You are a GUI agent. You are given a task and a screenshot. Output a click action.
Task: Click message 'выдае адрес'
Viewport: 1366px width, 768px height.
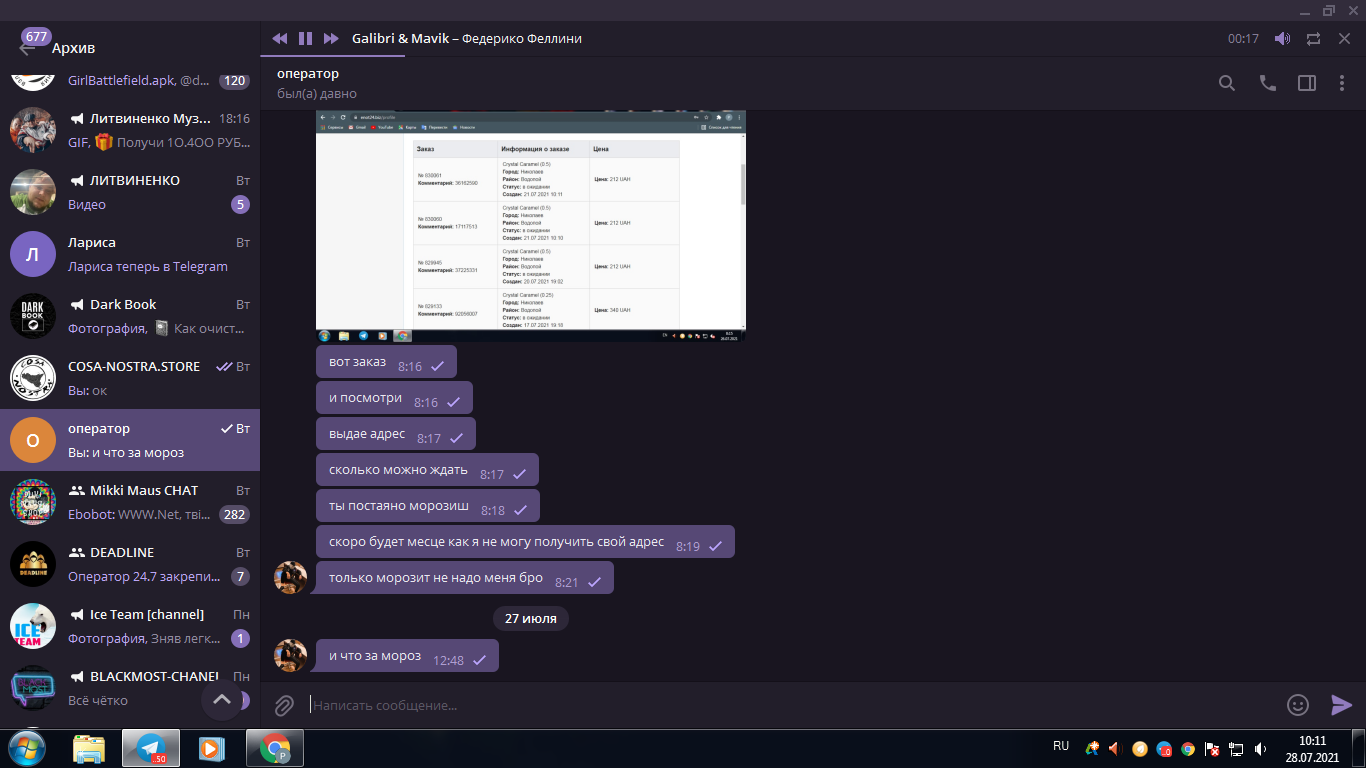click(396, 434)
